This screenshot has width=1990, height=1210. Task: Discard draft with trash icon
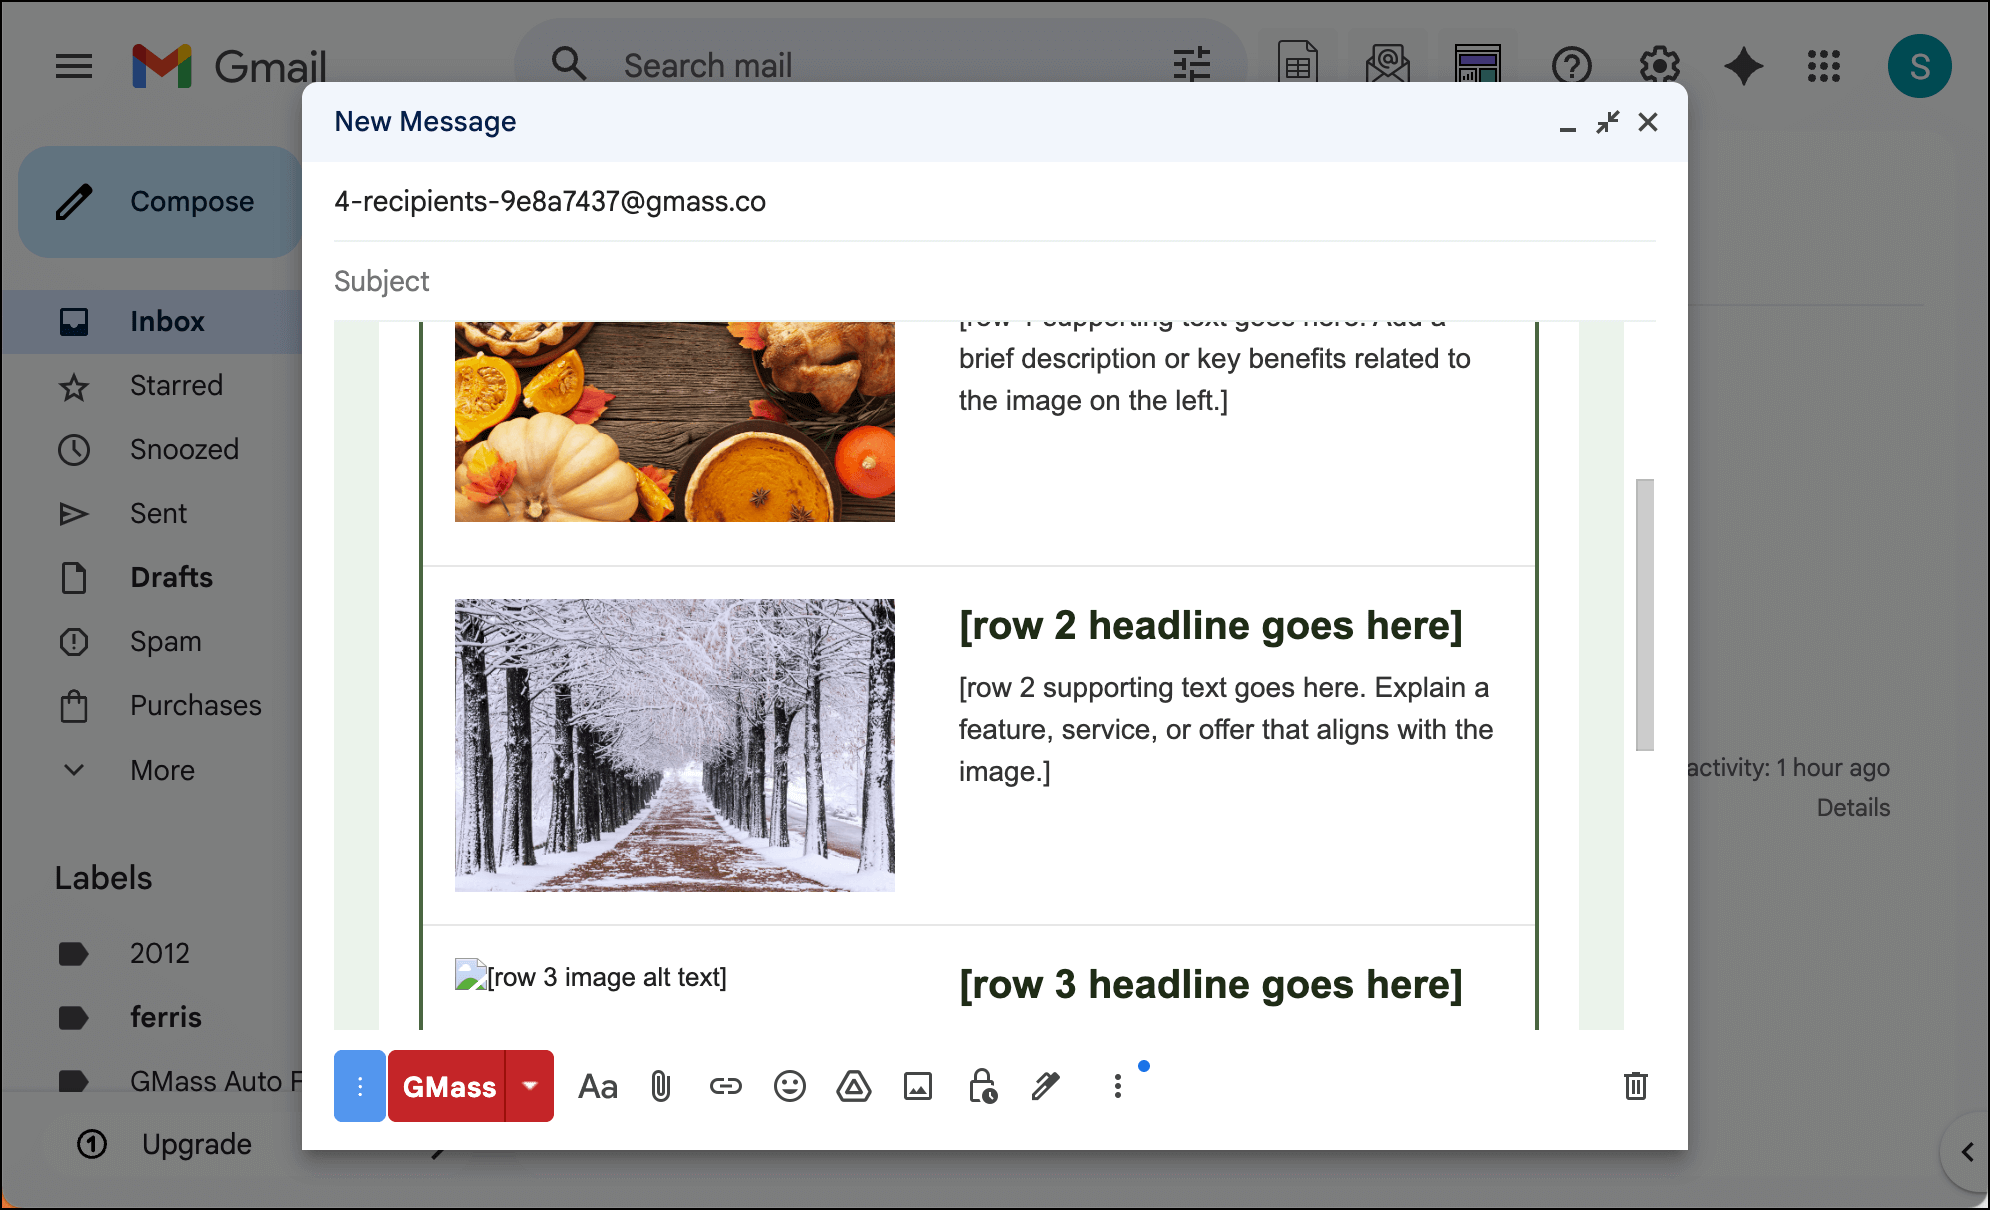tap(1635, 1086)
